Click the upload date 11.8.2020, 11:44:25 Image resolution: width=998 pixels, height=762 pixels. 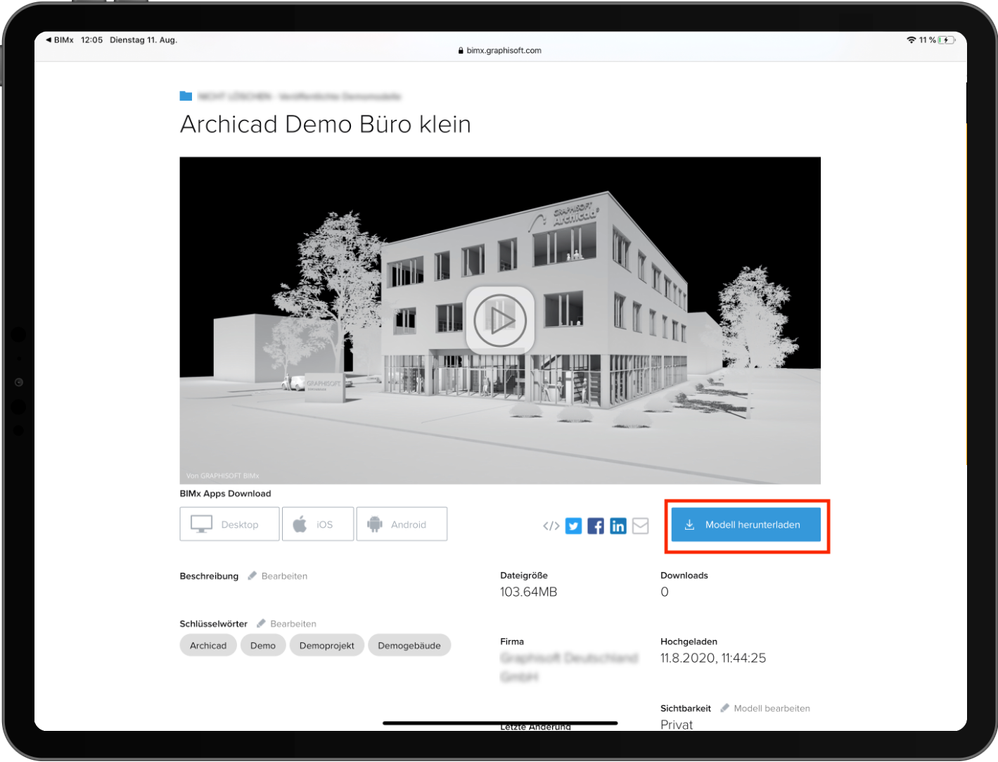click(x=713, y=658)
